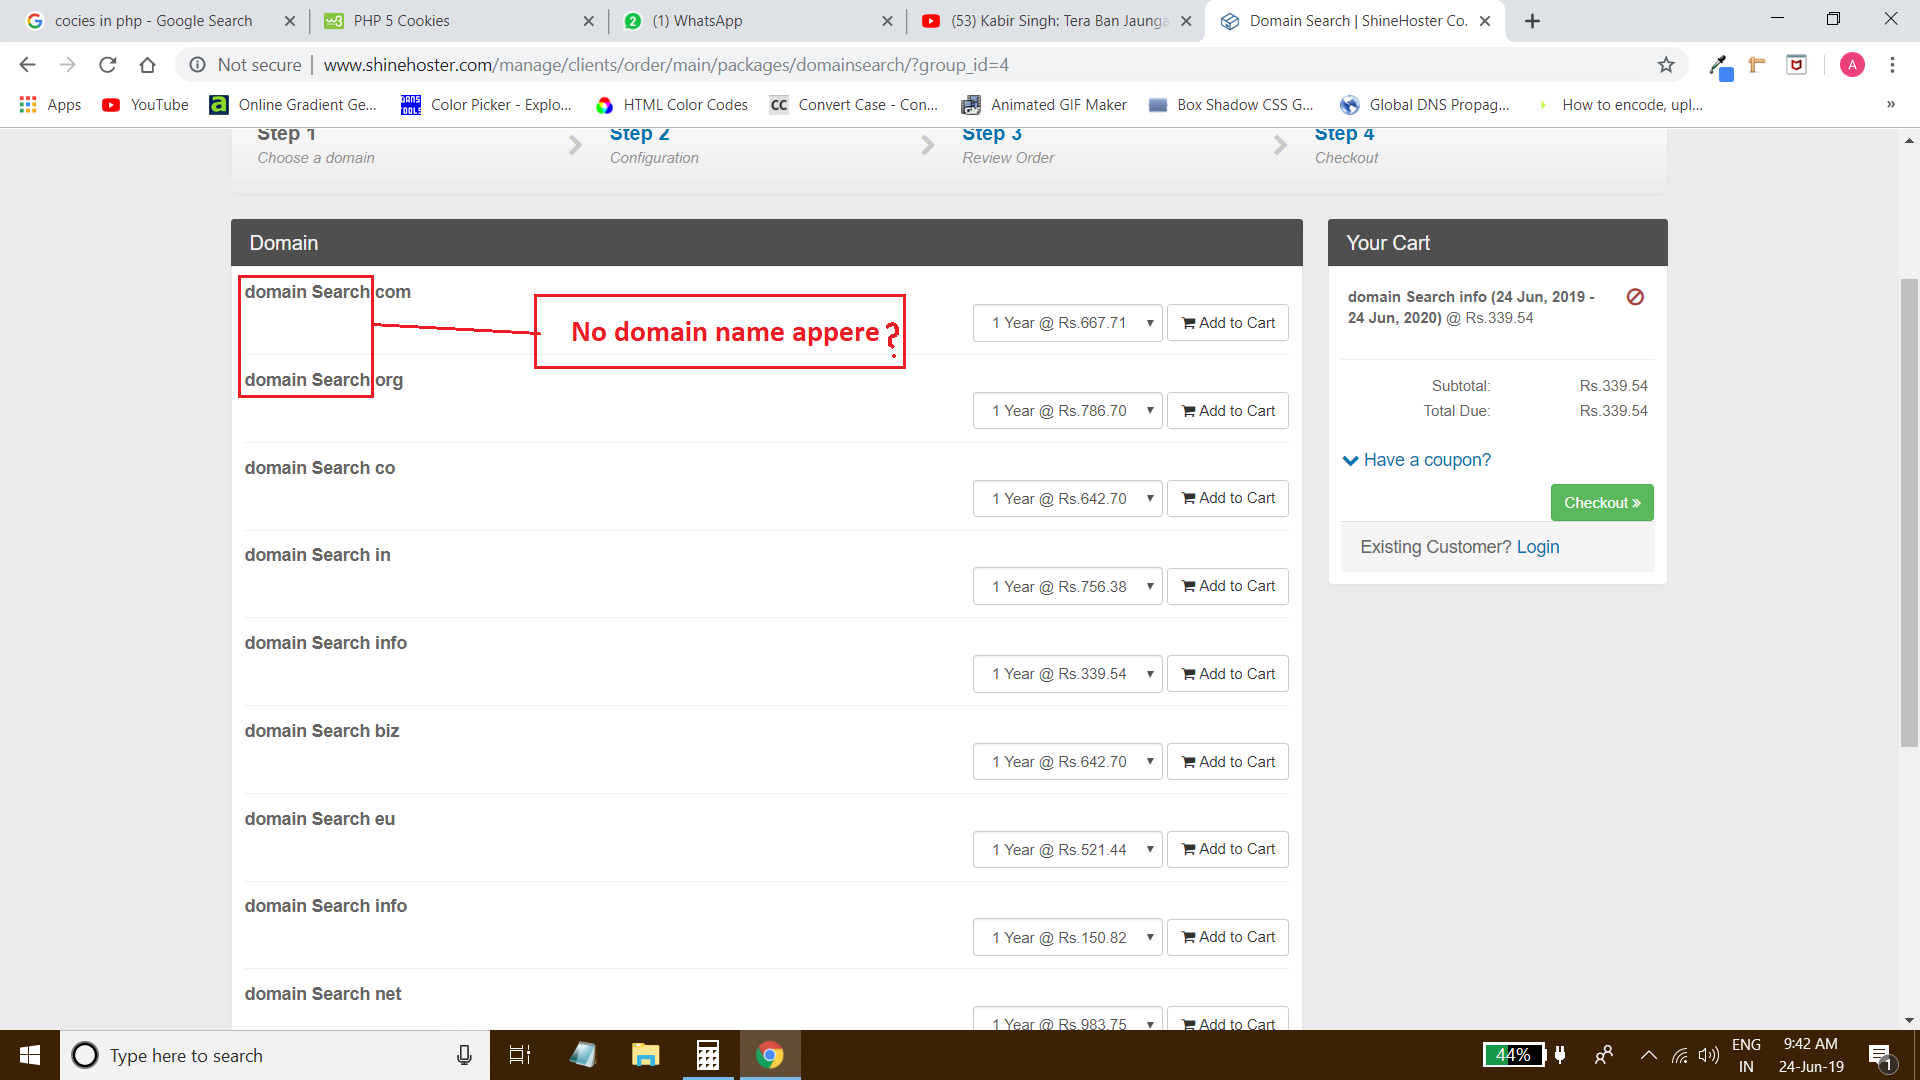Viewport: 1920px width, 1080px height.
Task: Open Animated GIF Maker bookmark
Action: click(1044, 105)
